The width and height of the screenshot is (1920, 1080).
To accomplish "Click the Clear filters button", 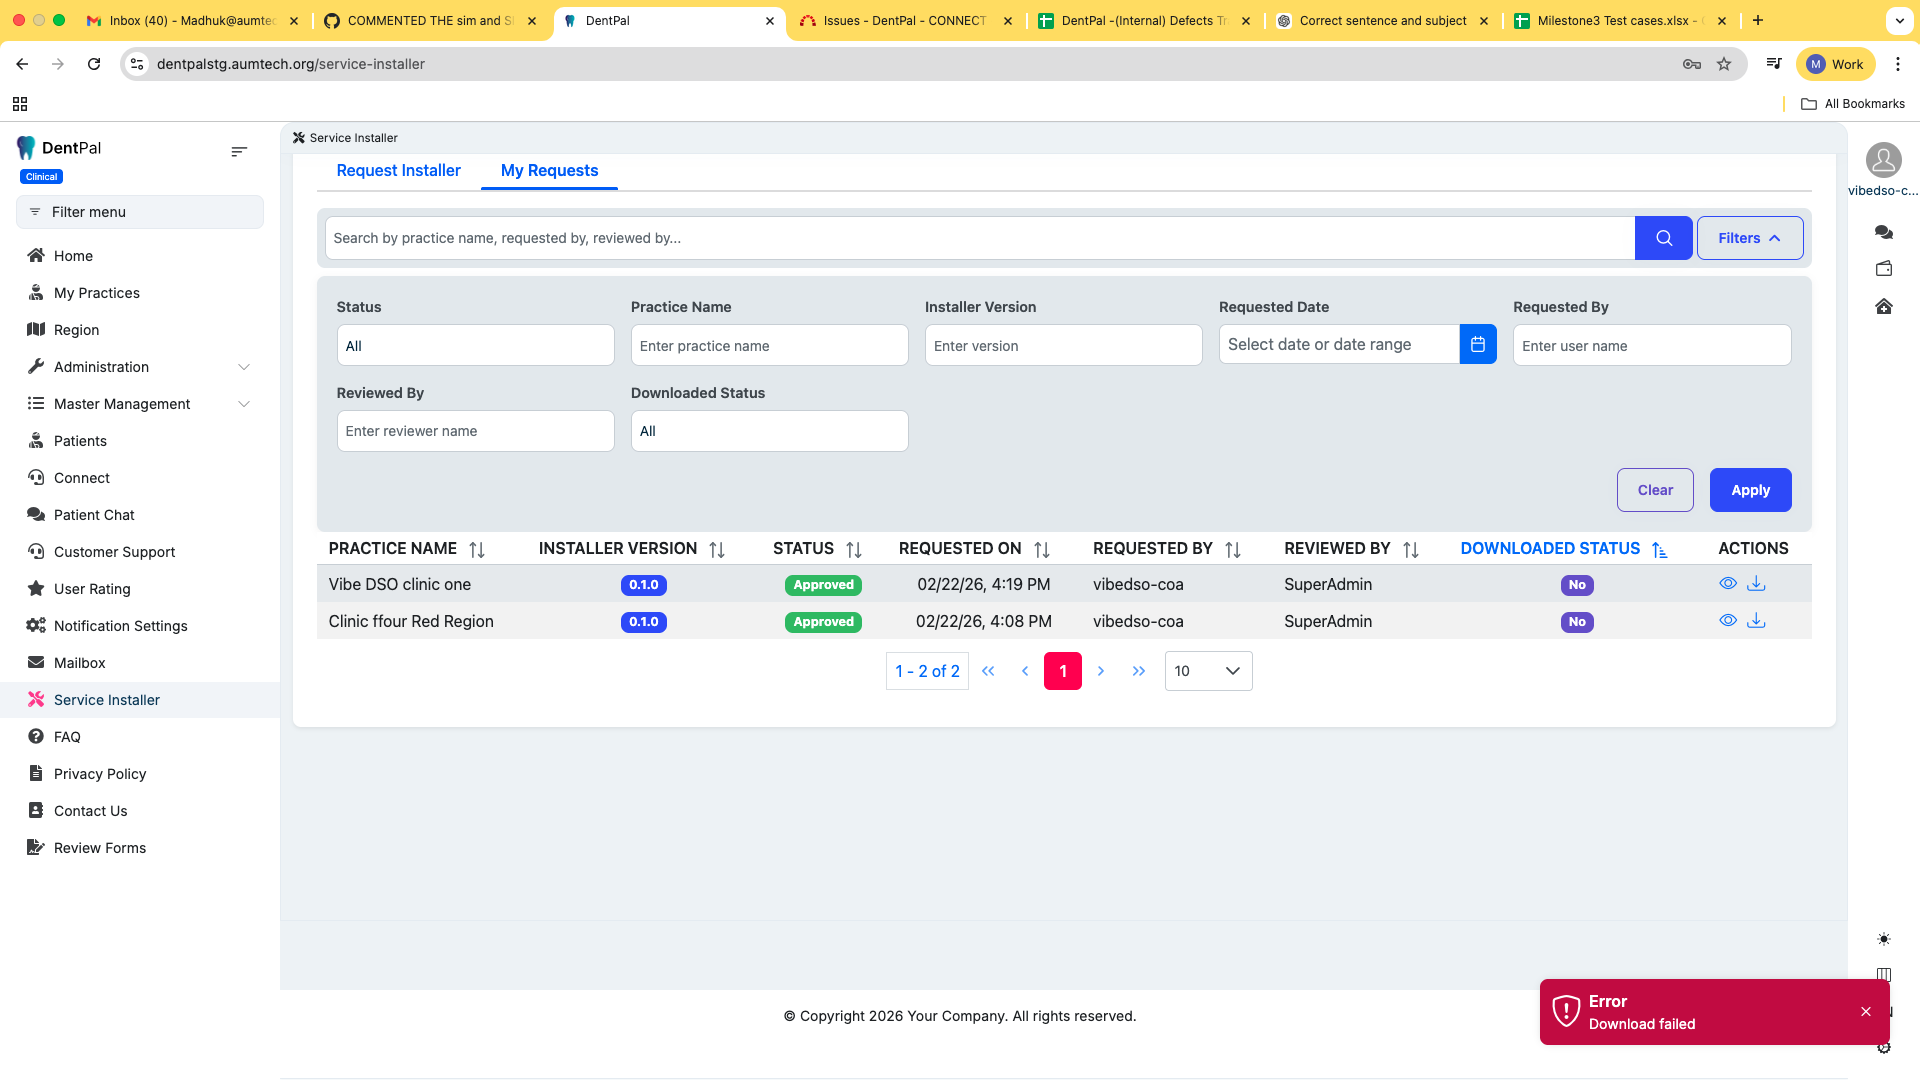I will coord(1654,490).
